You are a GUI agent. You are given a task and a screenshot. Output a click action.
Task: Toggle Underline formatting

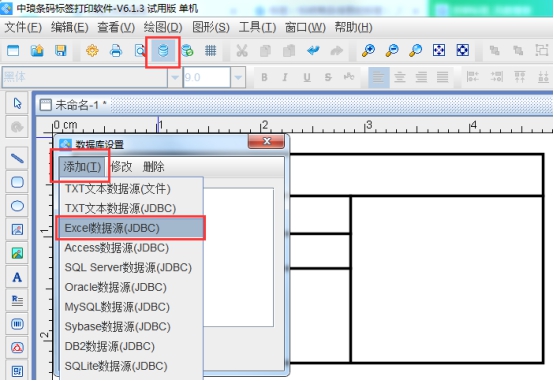coord(307,77)
